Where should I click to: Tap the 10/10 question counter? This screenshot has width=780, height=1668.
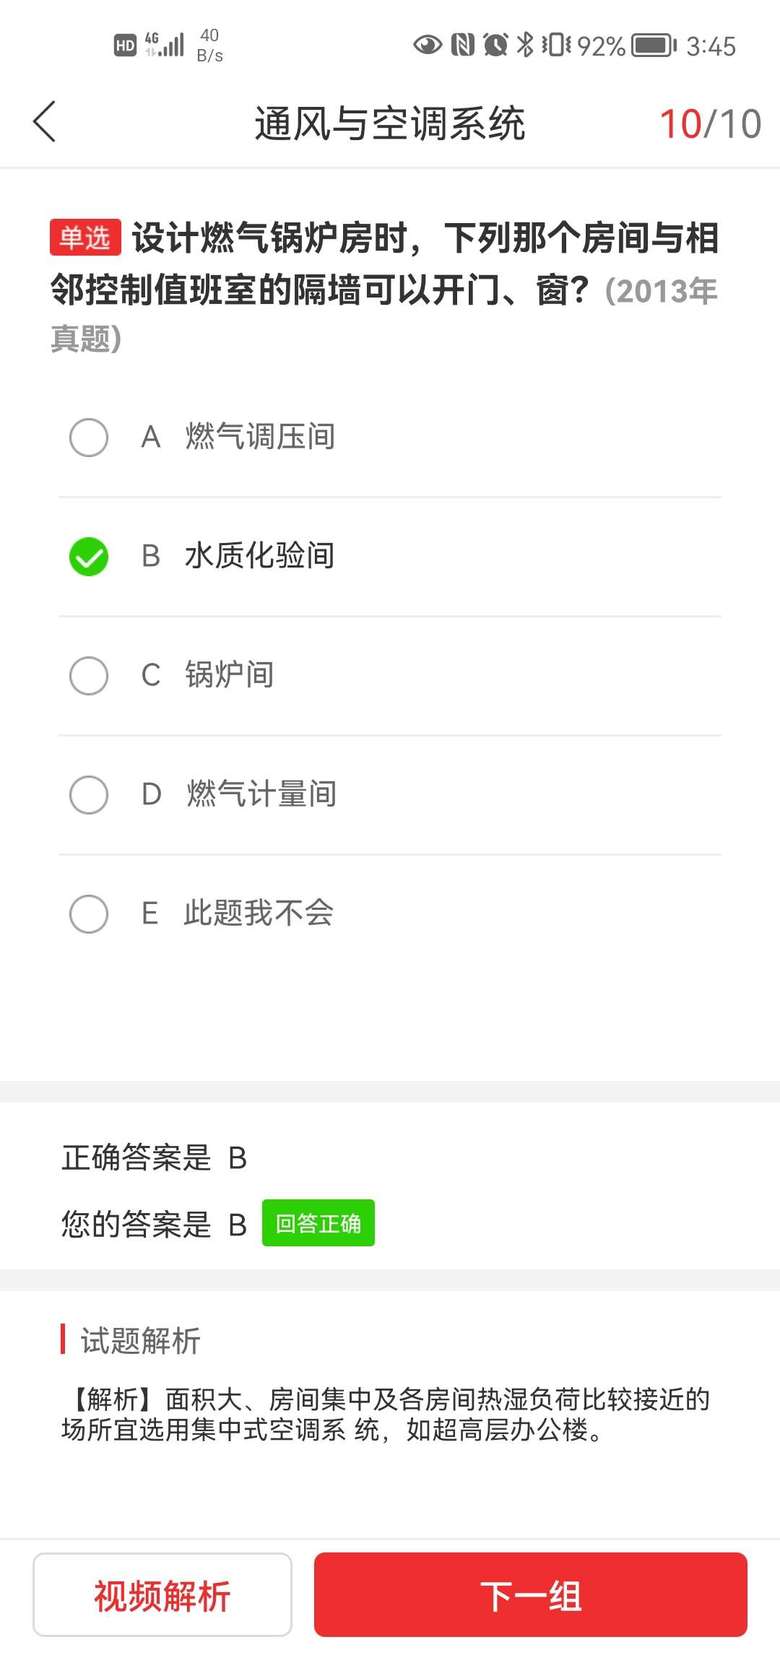click(x=710, y=124)
